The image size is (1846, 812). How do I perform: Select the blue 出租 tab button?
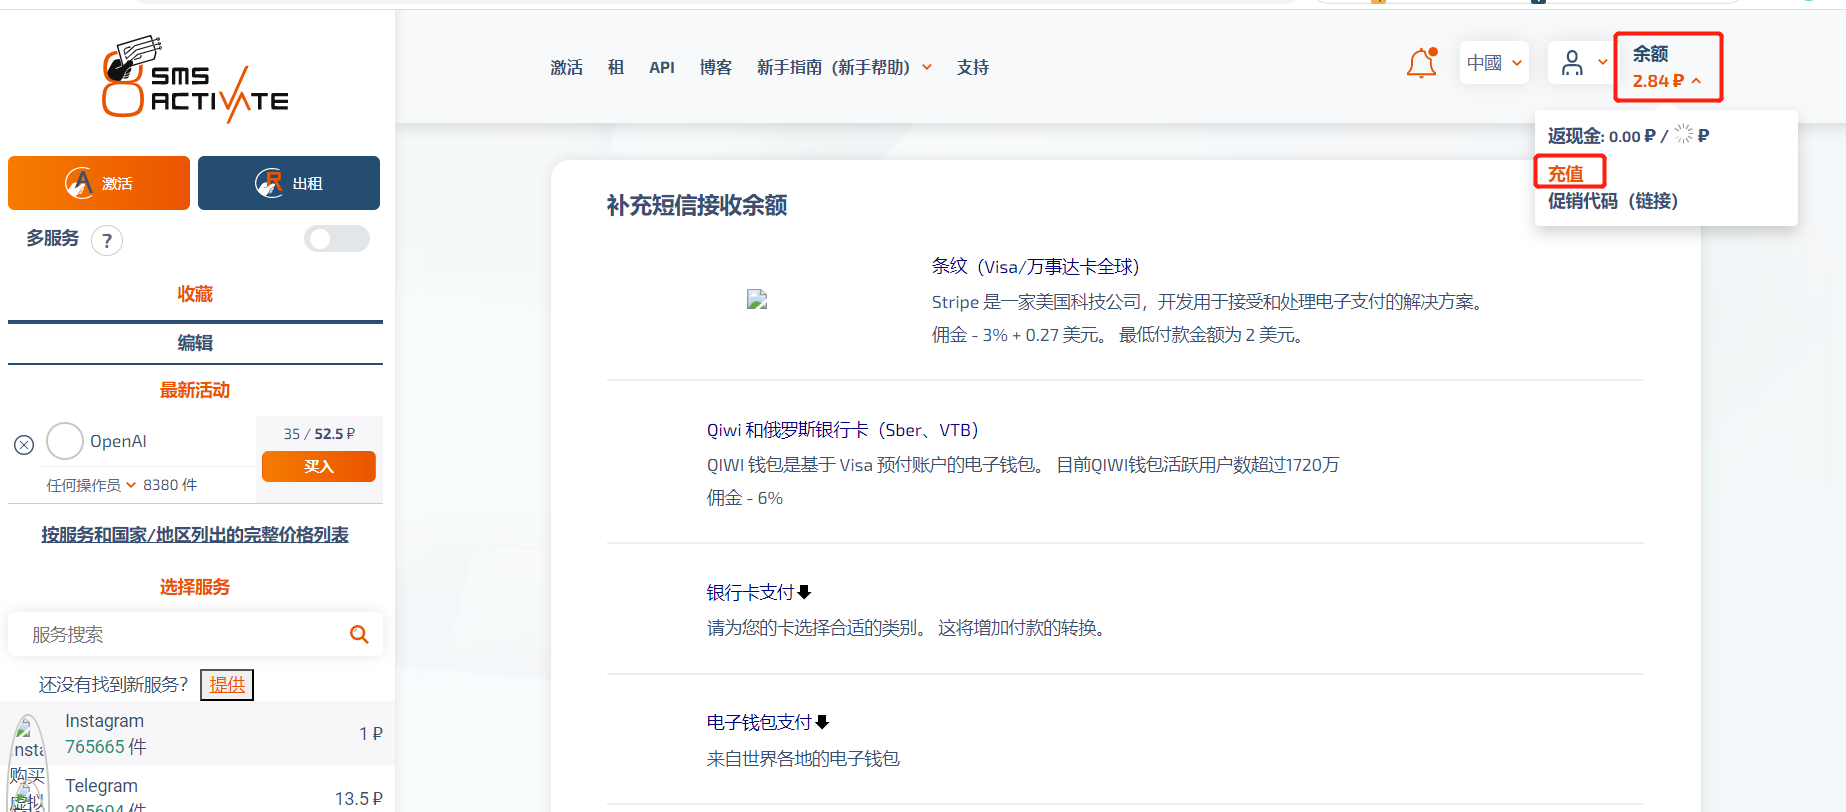(x=289, y=183)
